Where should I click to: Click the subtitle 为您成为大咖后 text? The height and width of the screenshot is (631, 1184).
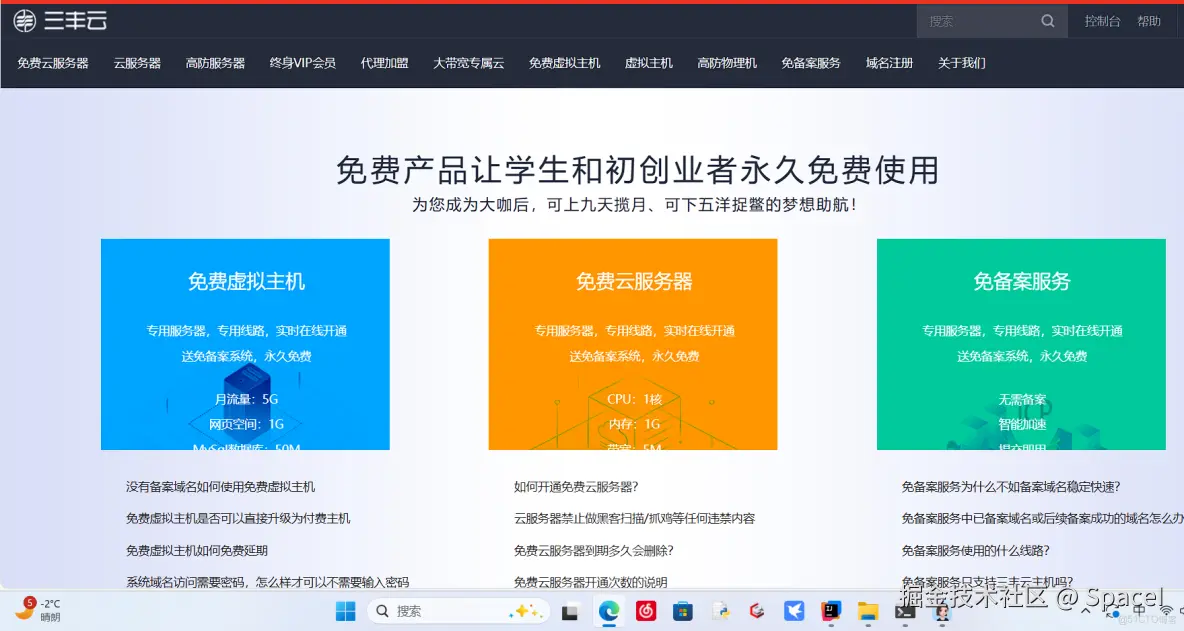pos(634,205)
